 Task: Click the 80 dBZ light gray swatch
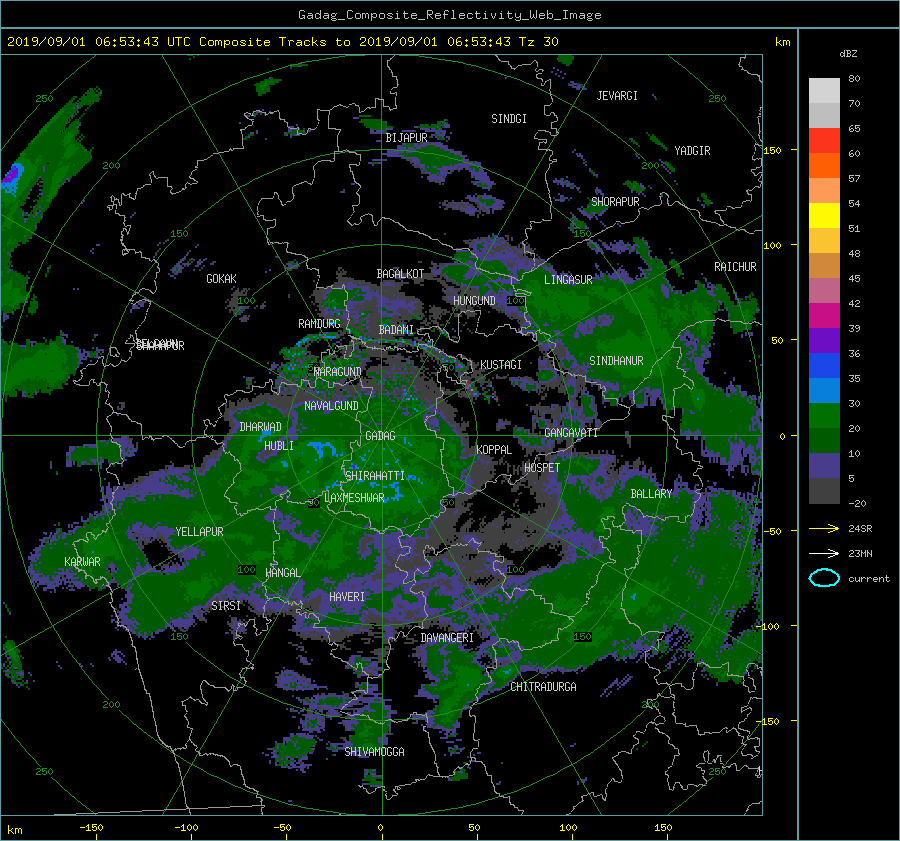tap(824, 91)
